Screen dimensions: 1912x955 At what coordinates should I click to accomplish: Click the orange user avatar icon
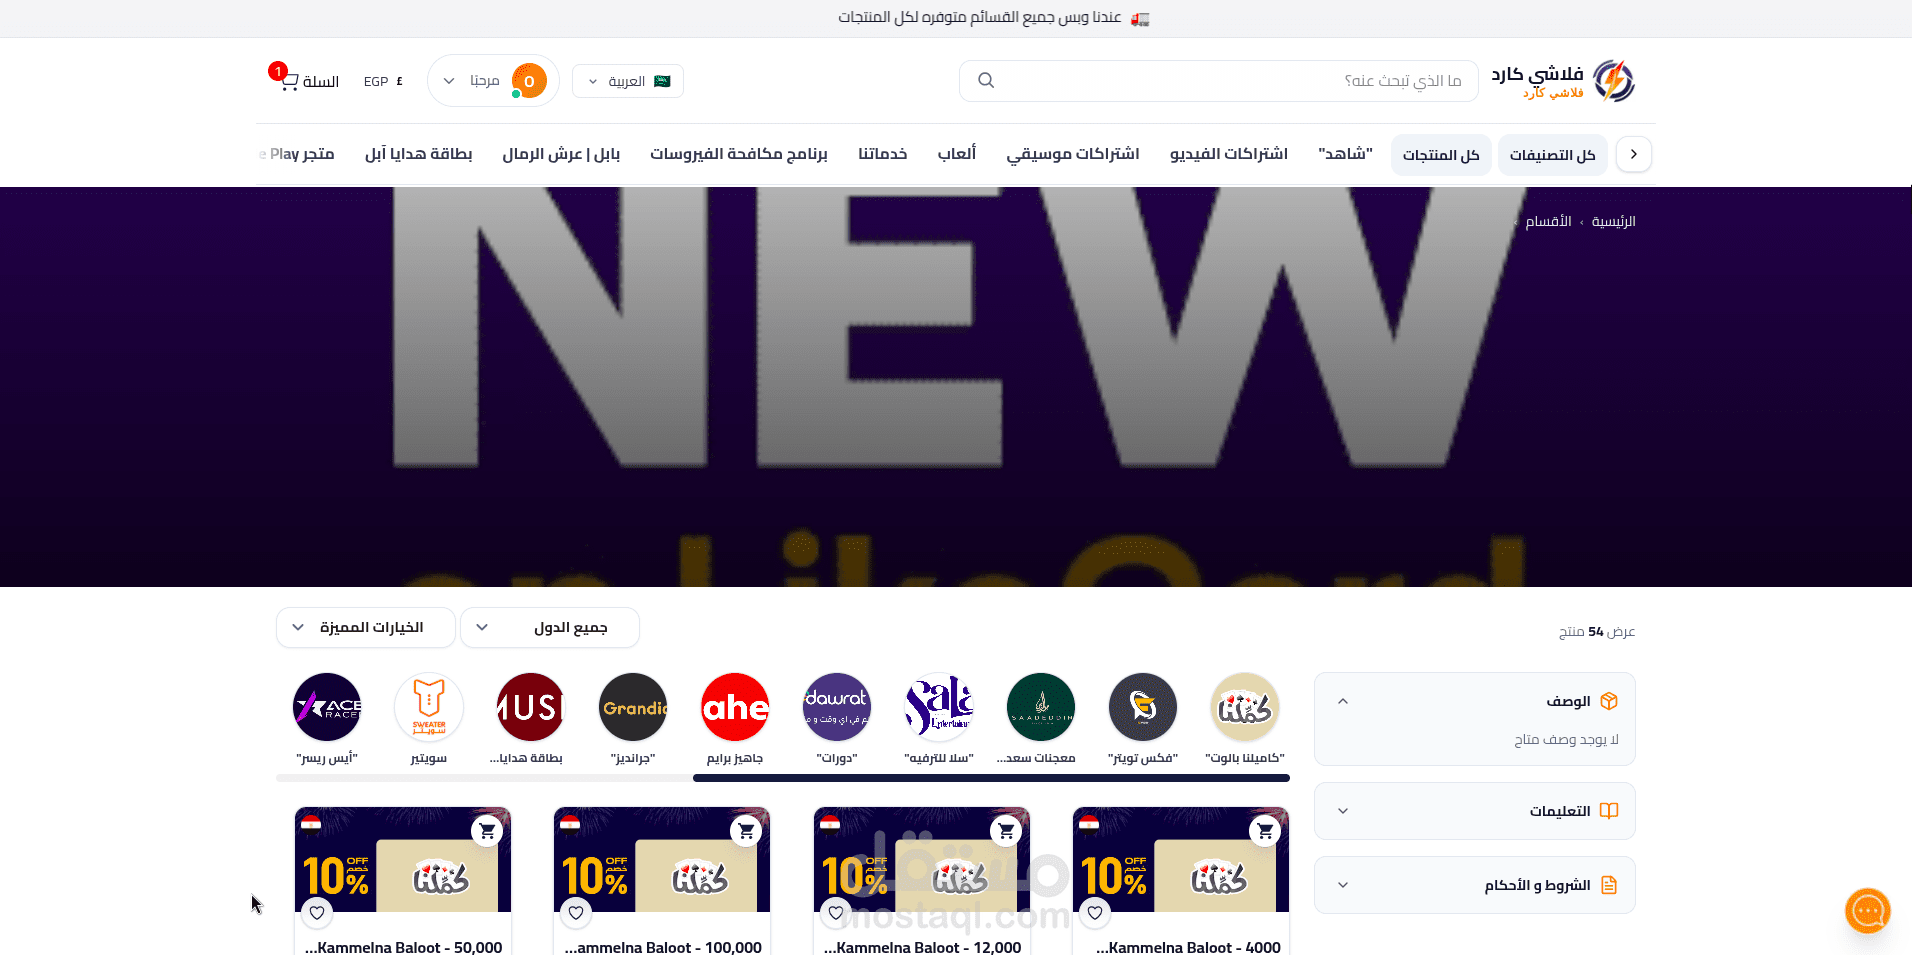(x=529, y=81)
